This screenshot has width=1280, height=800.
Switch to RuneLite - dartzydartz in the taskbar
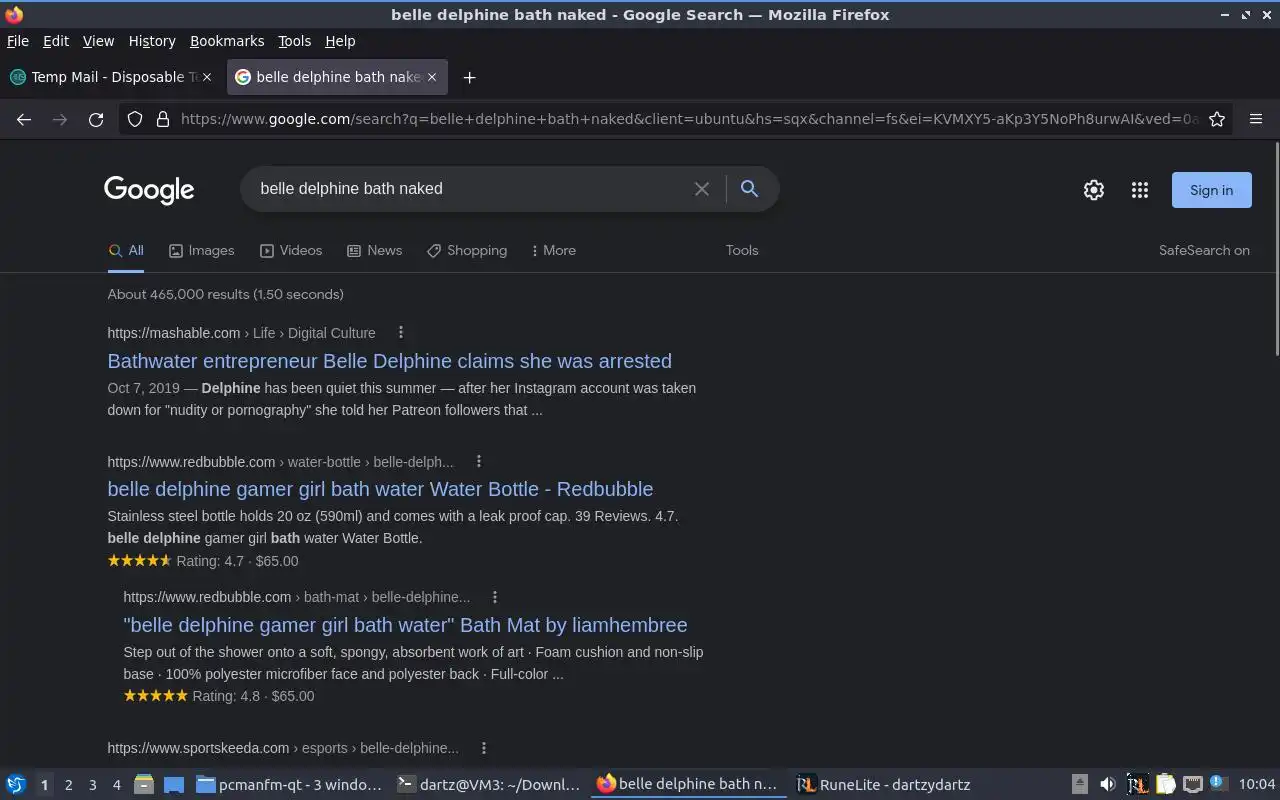coord(884,785)
